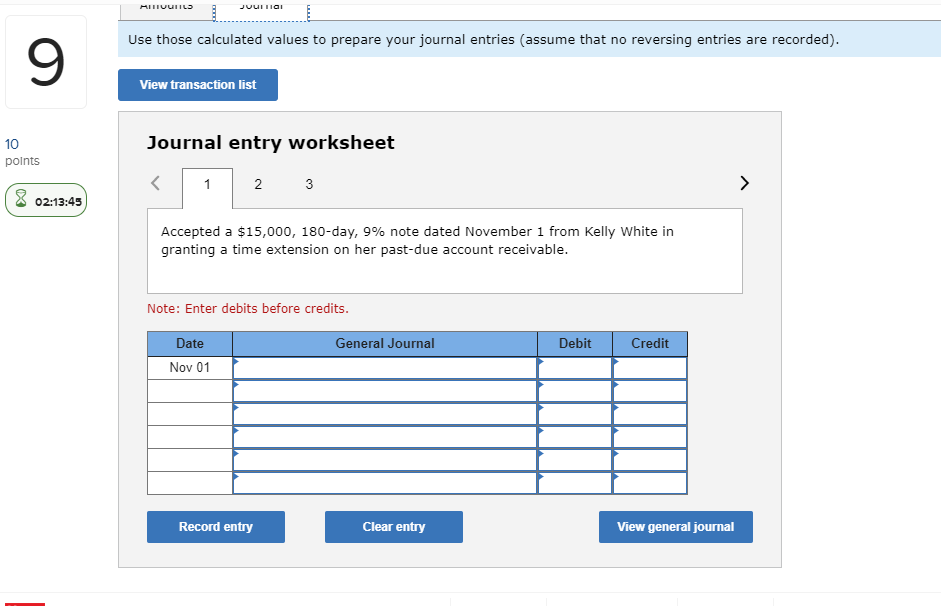The image size is (941, 606).
Task: Select the fifth row General Journal account field
Action: 385,460
